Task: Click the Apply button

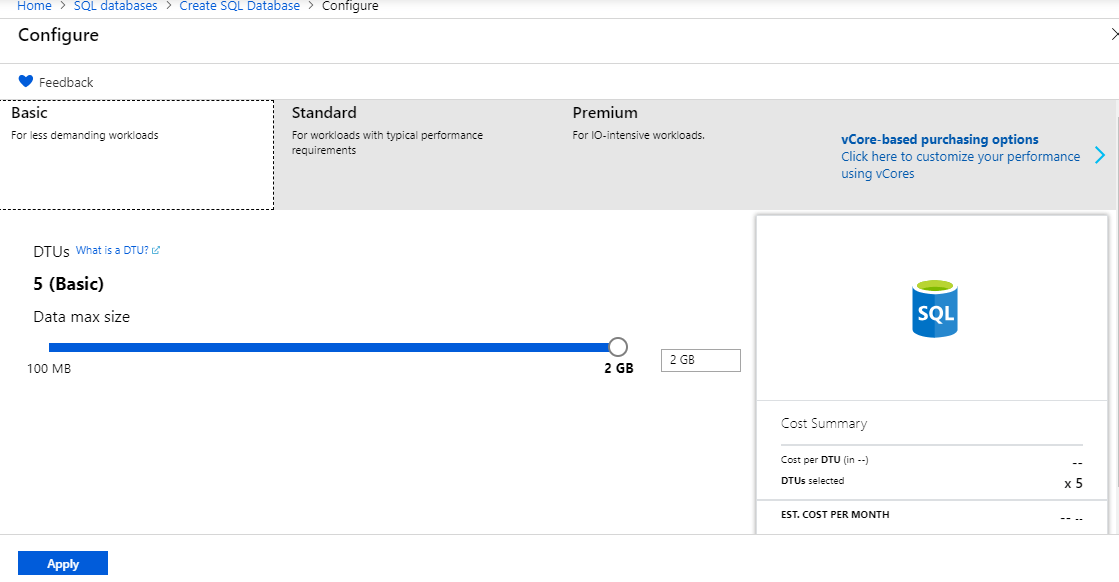Action: pyautogui.click(x=63, y=563)
